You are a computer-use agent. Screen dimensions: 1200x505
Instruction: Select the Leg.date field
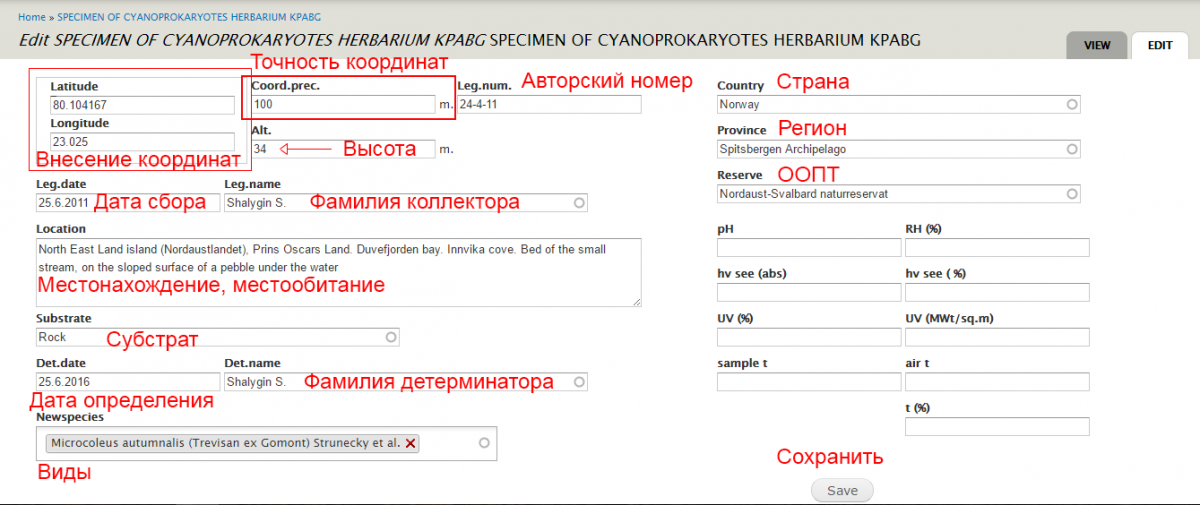pos(62,203)
